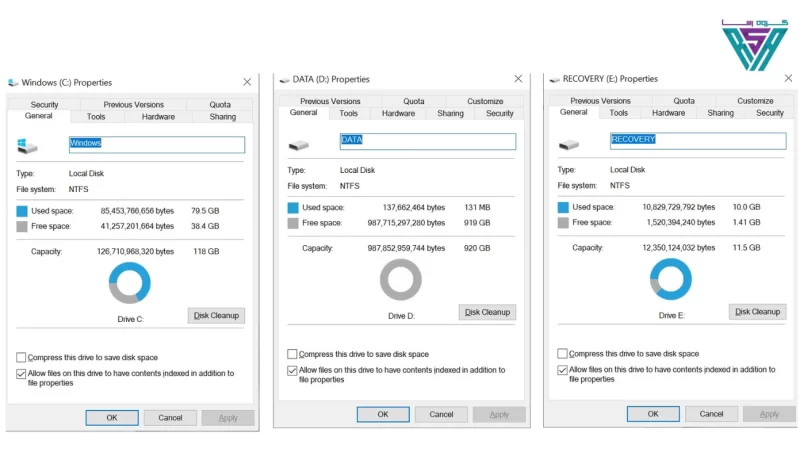Click Cancel in Windows (C:) Properties
Image resolution: width=800 pixels, height=450 pixels.
coord(170,418)
